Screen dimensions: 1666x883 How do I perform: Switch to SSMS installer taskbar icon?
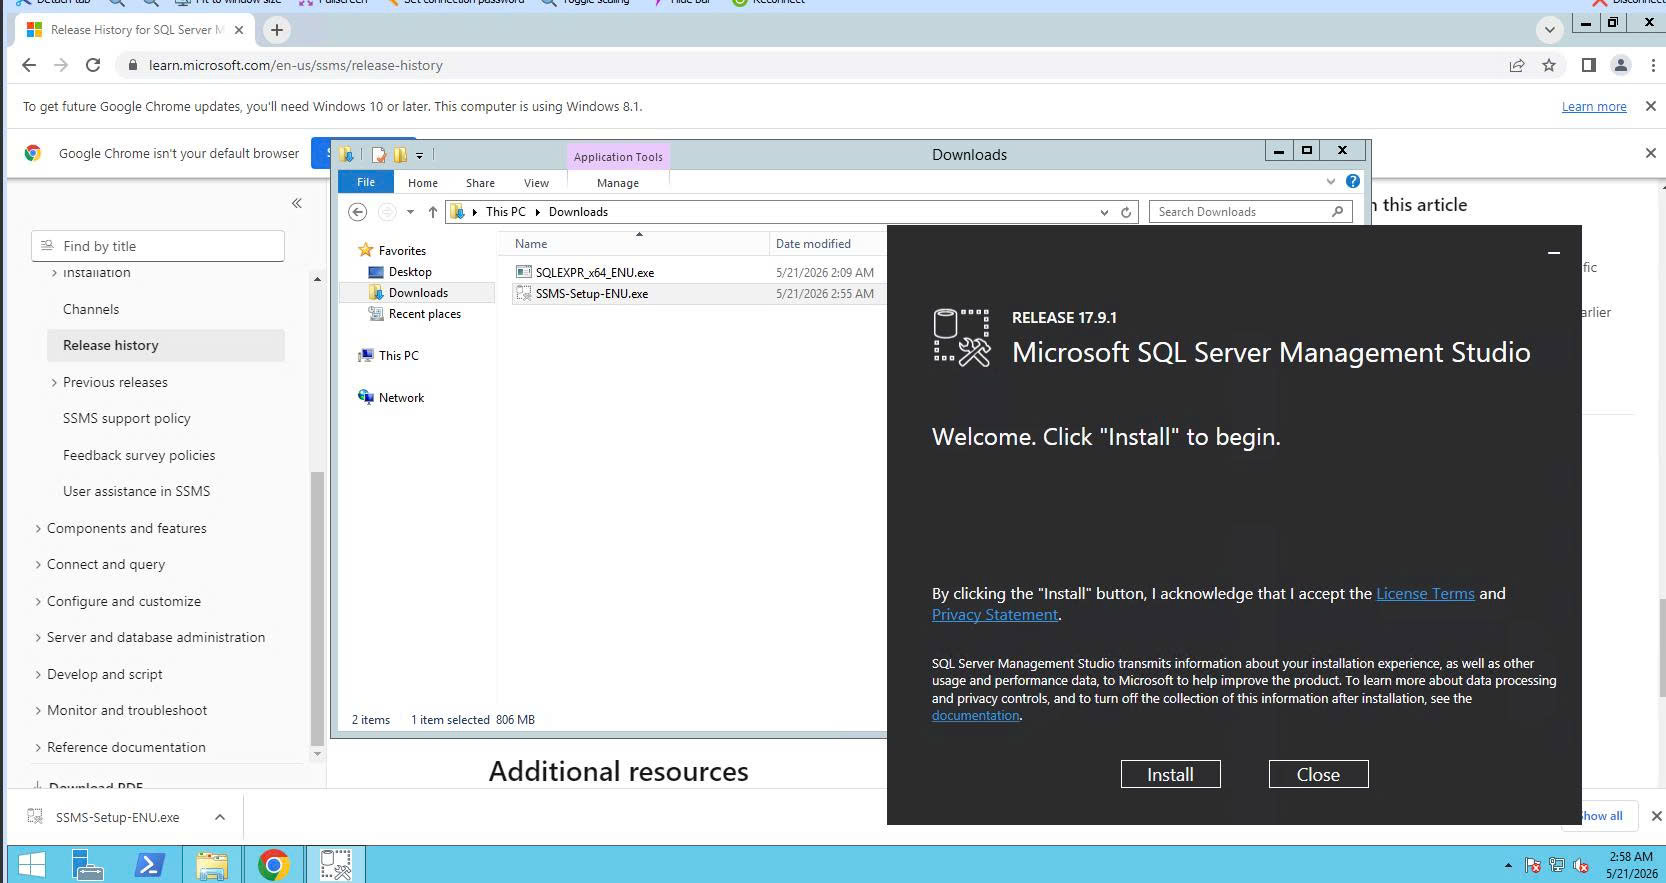point(336,864)
